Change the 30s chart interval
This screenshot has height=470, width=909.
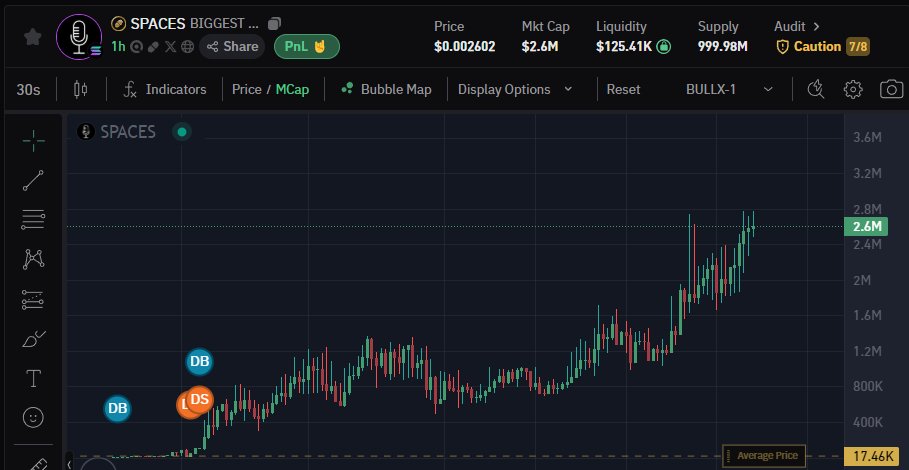pyautogui.click(x=28, y=89)
